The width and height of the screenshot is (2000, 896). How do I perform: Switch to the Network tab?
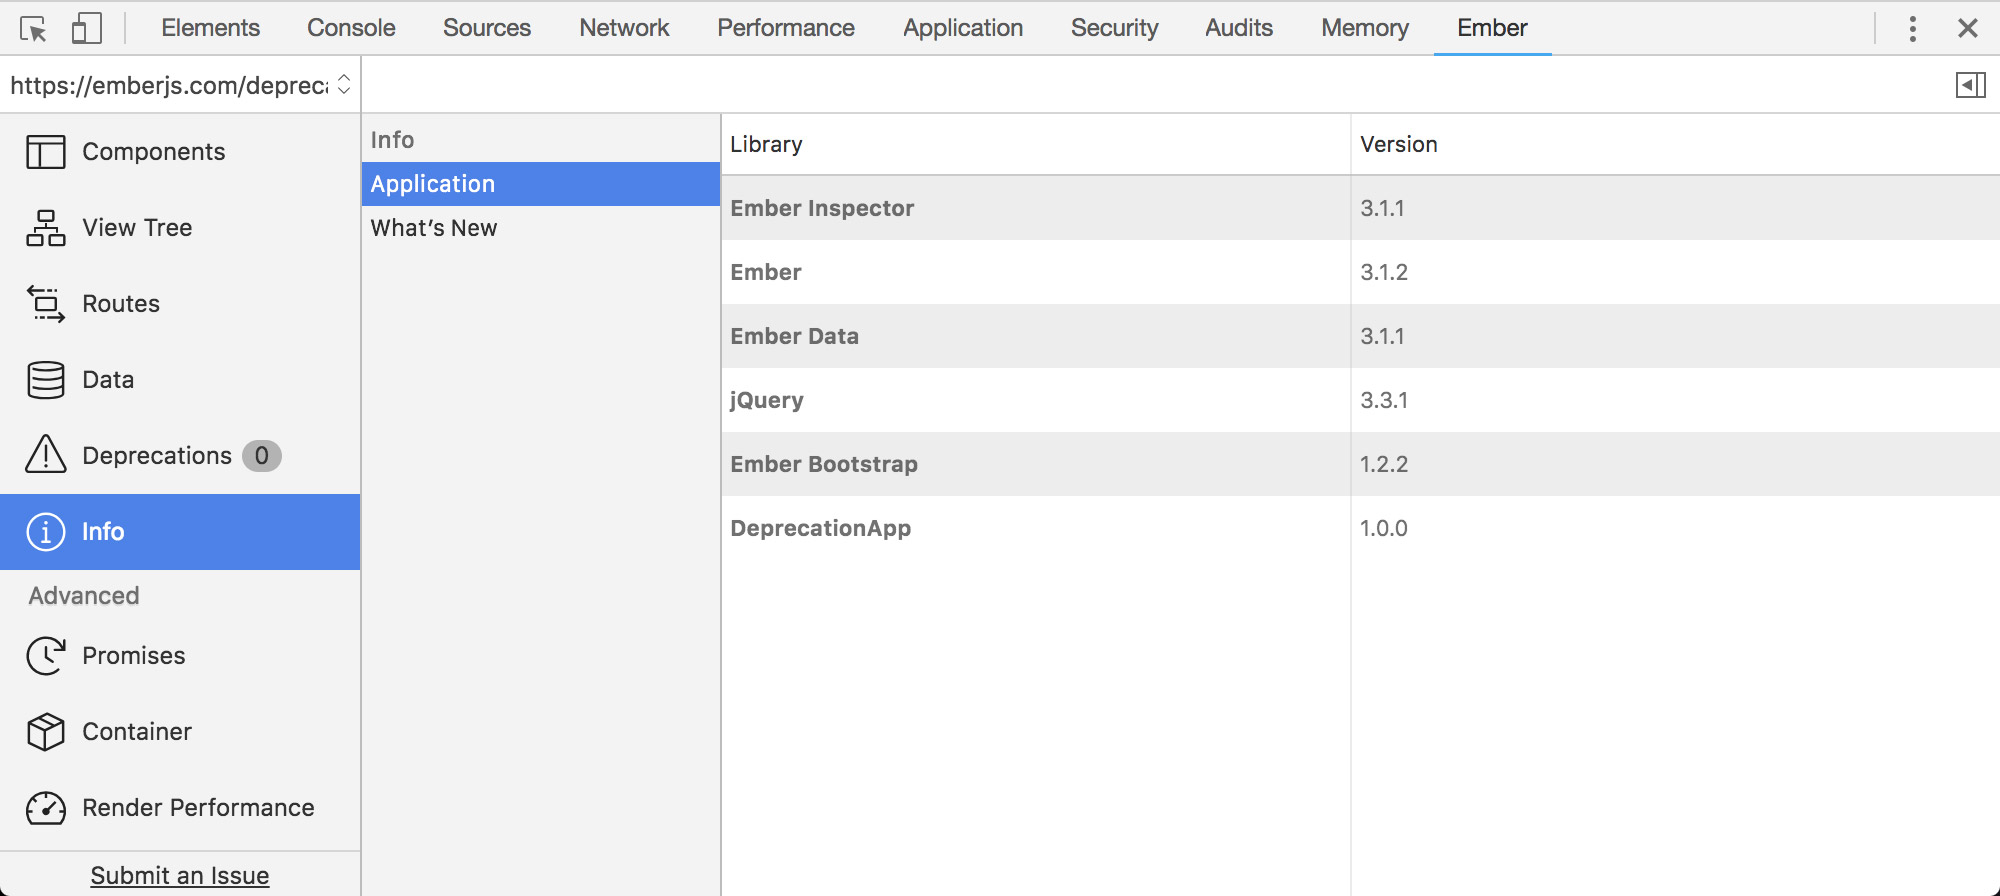pyautogui.click(x=624, y=28)
